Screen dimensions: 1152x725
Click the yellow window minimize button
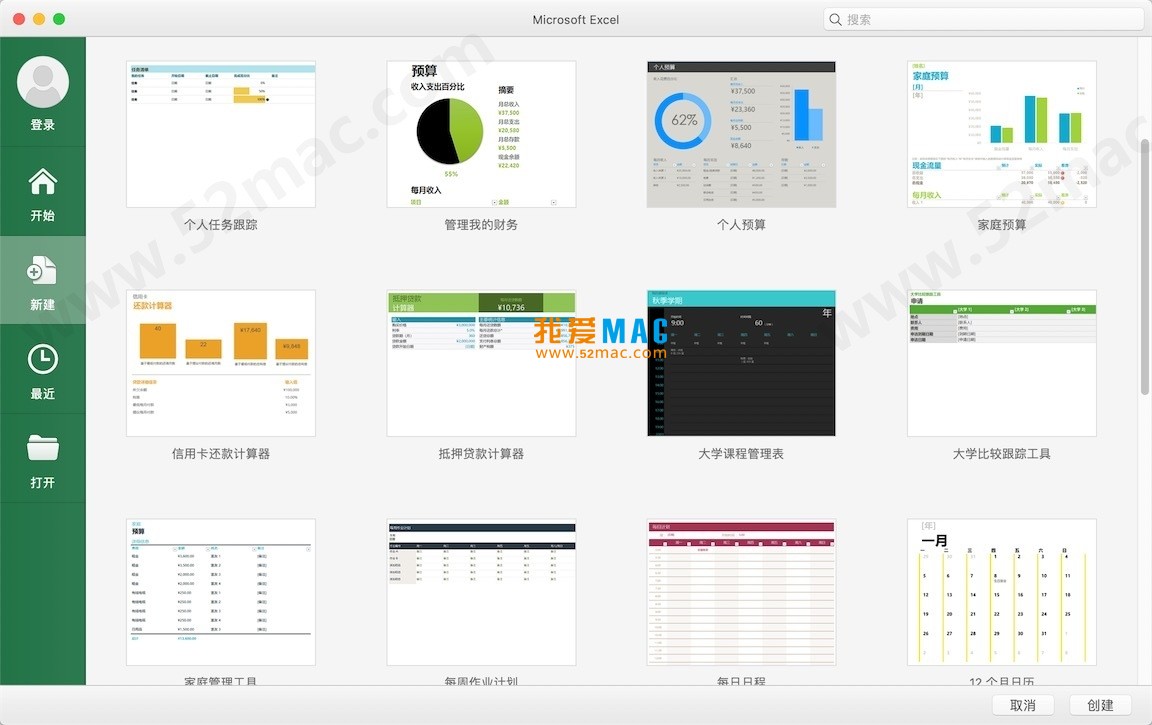(39, 19)
